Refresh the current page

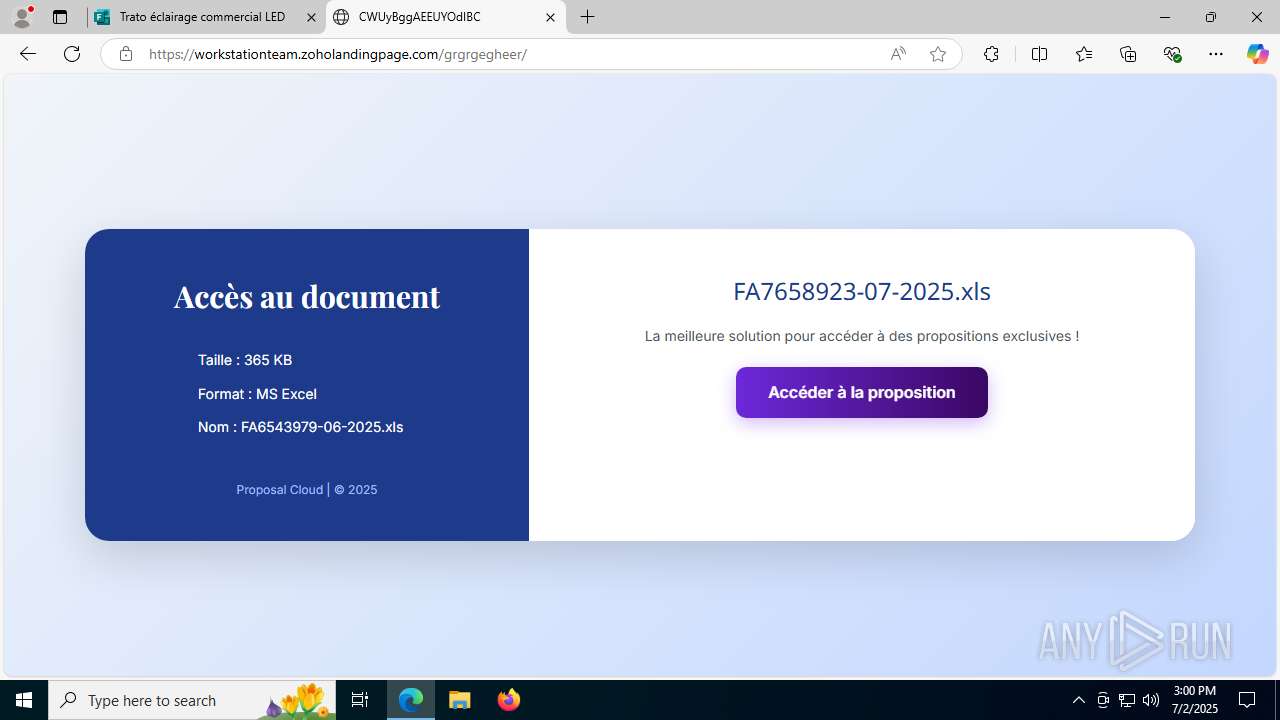coord(72,54)
